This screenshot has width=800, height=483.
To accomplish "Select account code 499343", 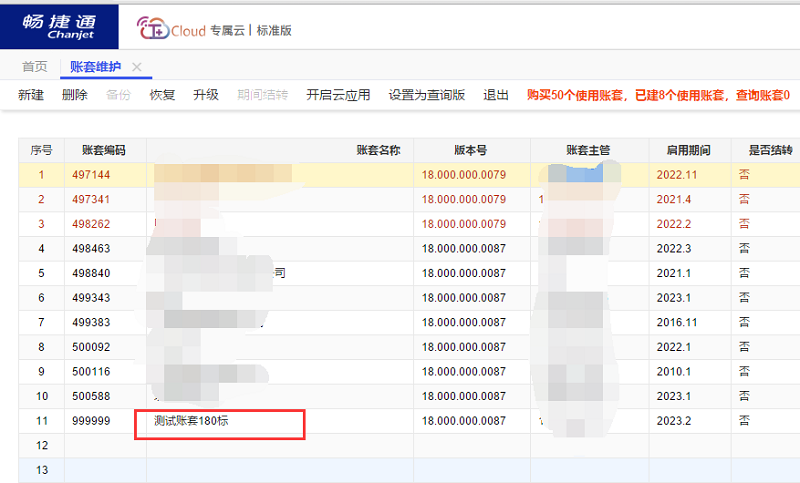I will click(x=91, y=298).
